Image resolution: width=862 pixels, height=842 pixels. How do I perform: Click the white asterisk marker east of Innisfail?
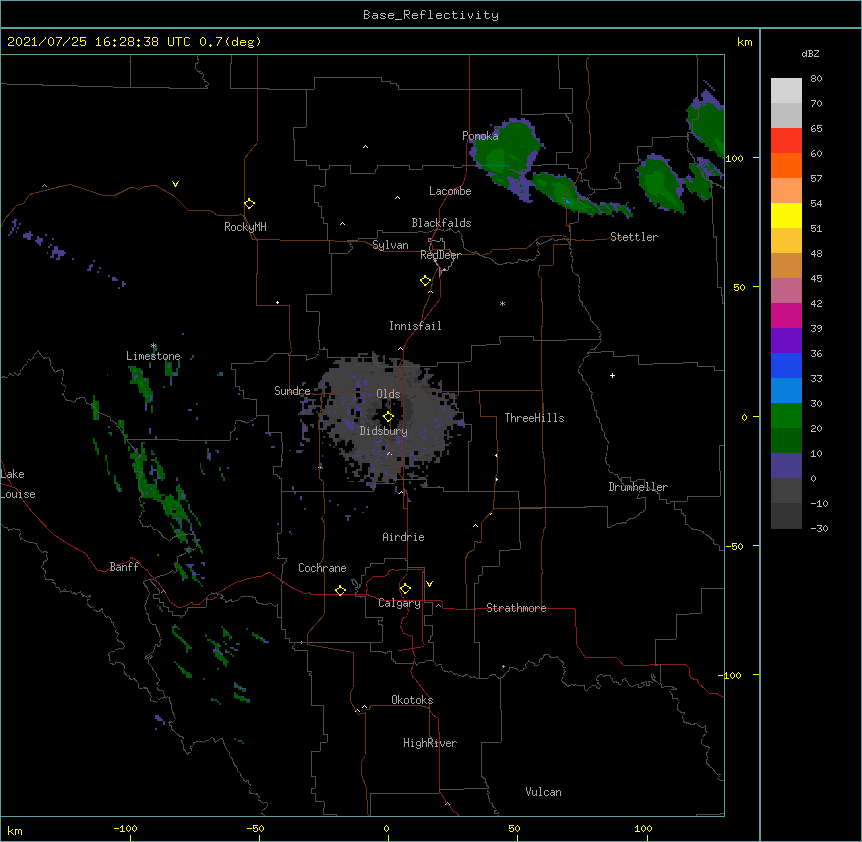[x=502, y=303]
